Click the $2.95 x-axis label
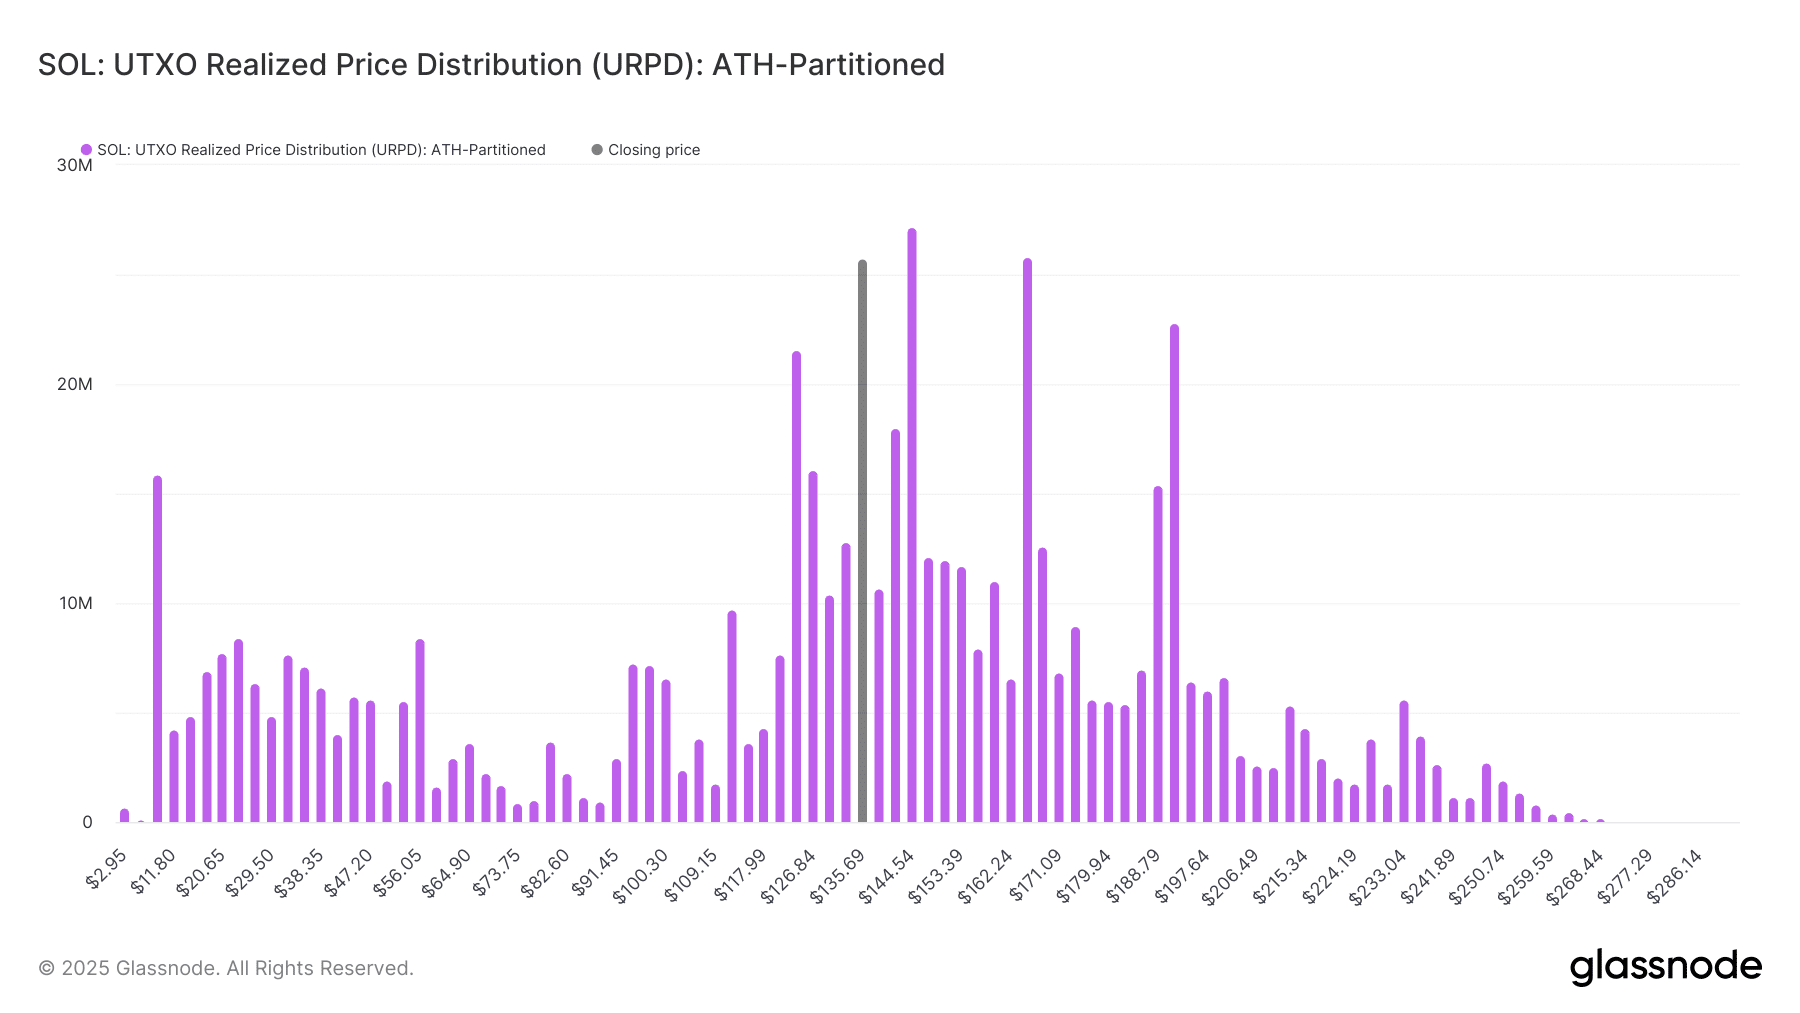The height and width of the screenshot is (1013, 1800). (x=107, y=868)
